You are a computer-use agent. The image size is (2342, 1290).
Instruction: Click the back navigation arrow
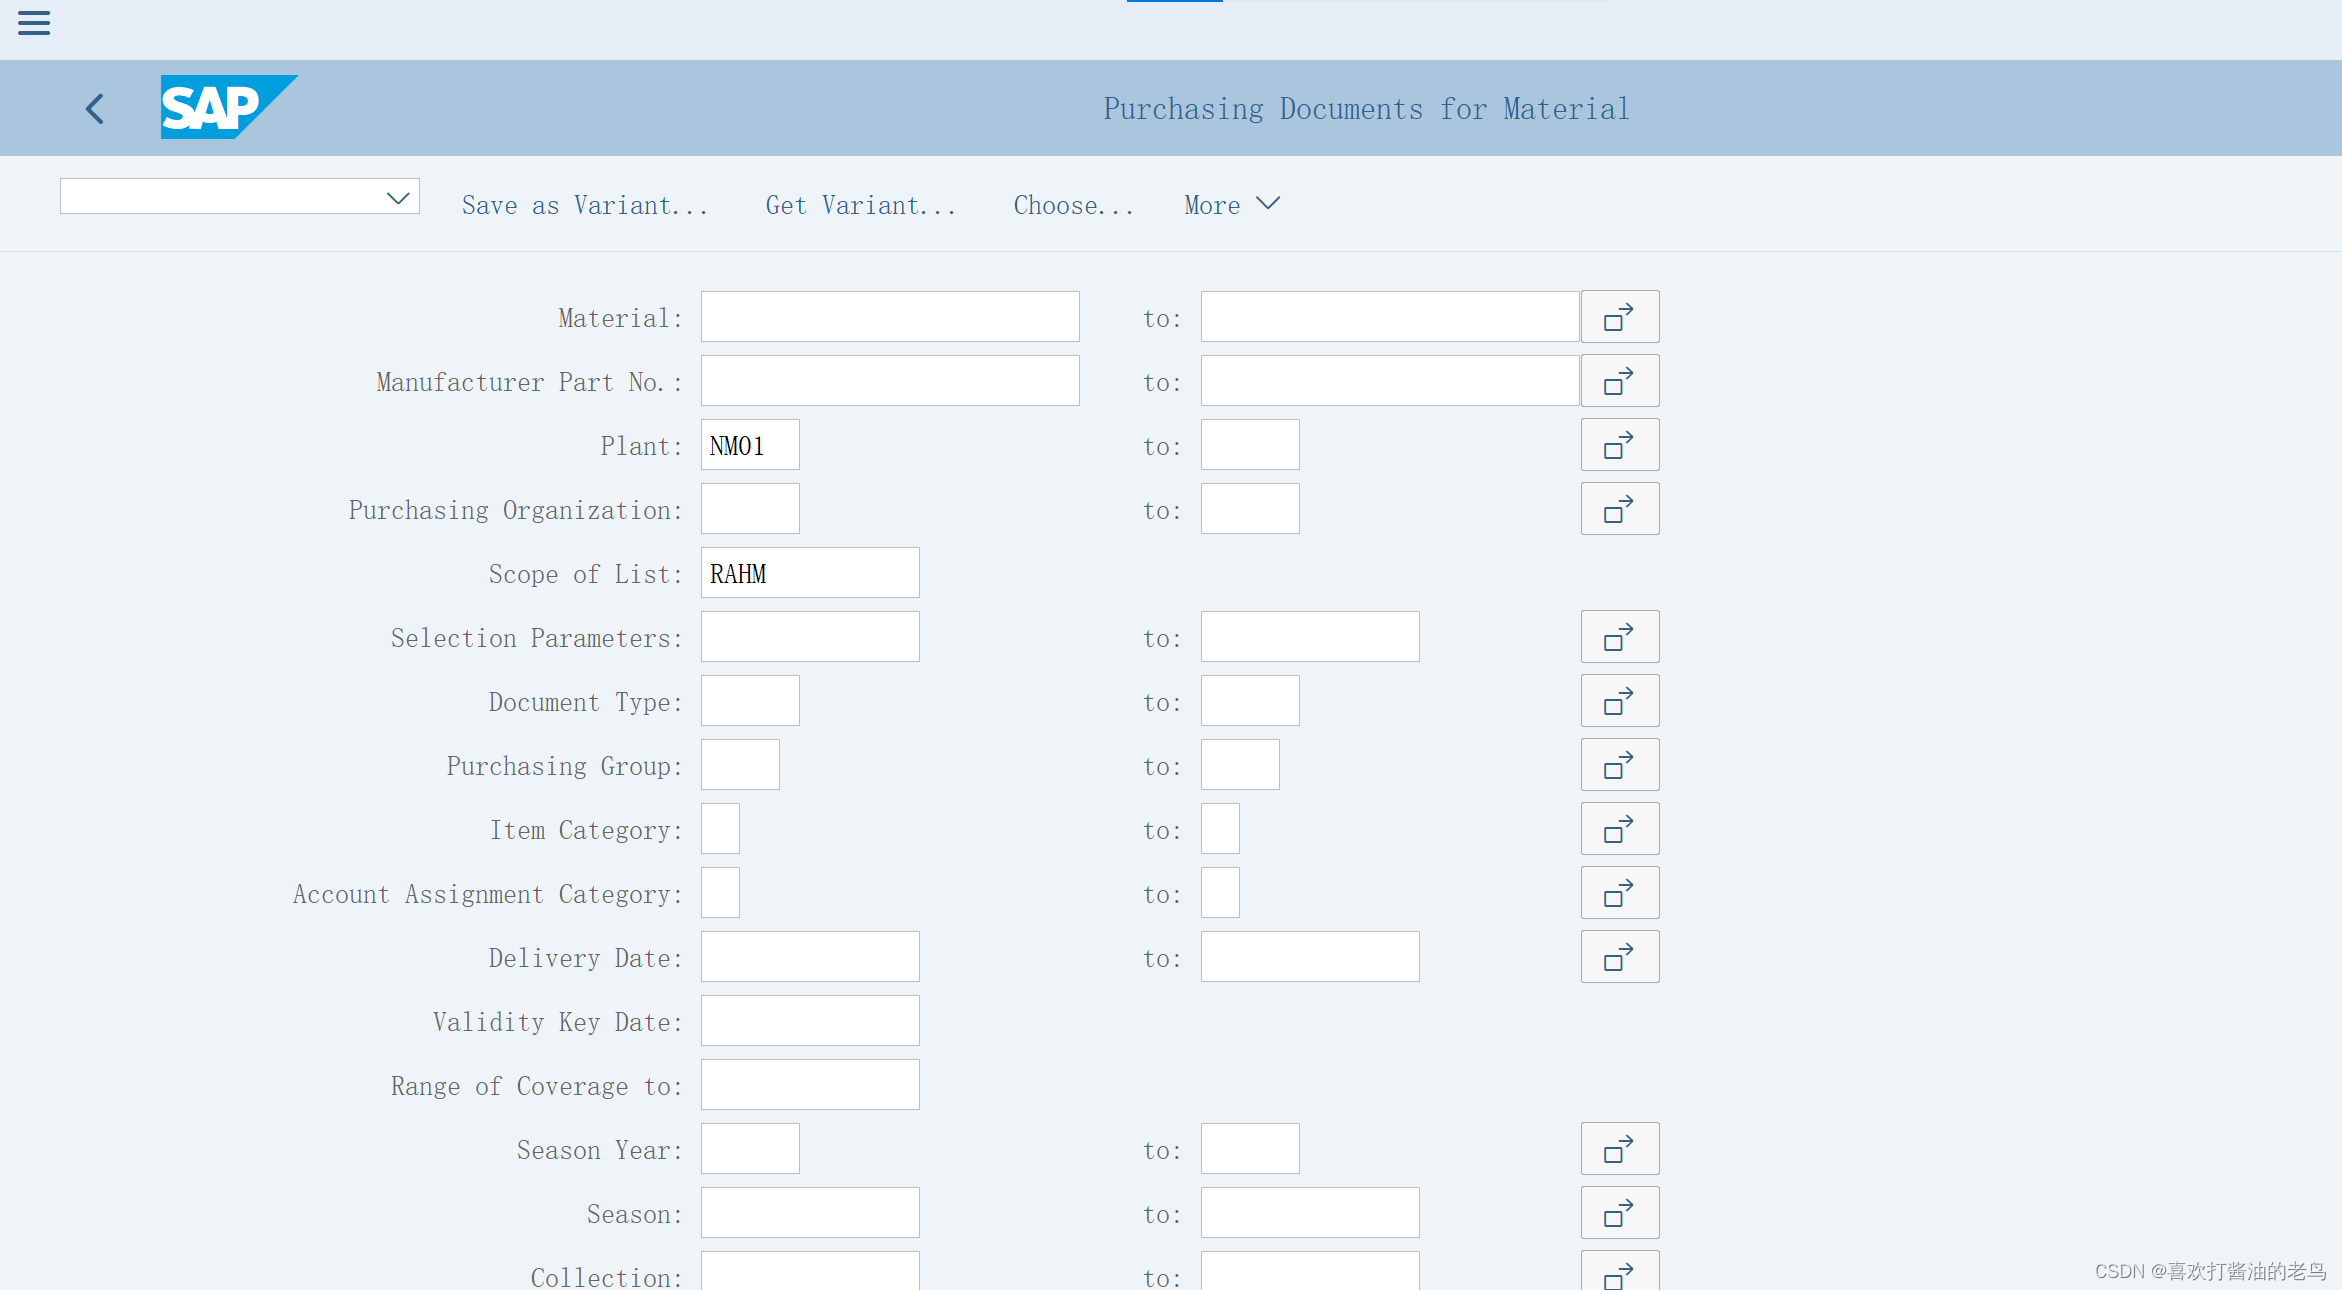point(95,108)
